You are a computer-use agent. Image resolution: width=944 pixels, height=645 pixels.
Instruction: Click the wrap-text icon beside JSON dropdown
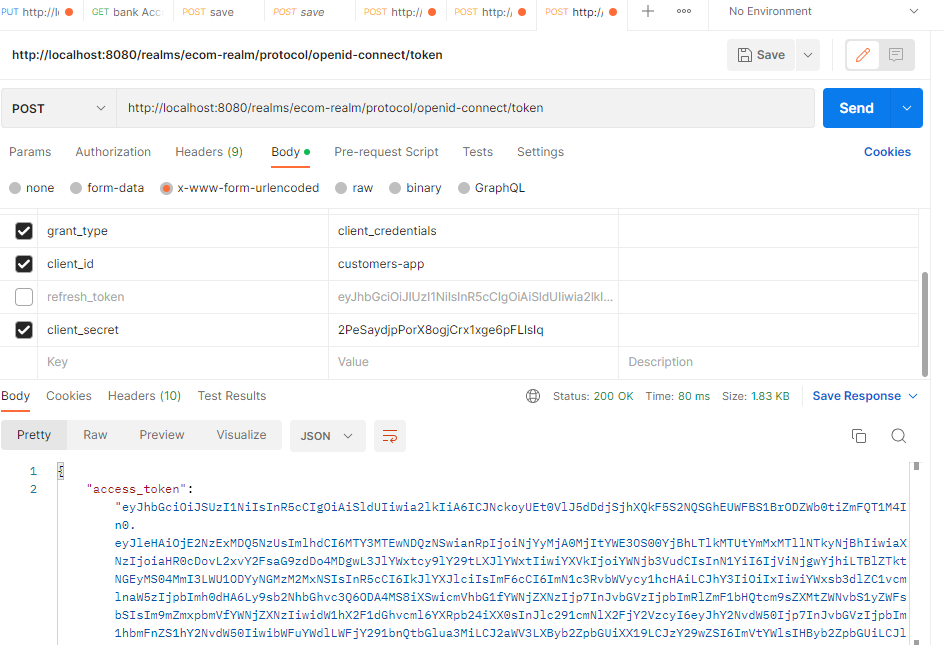389,435
